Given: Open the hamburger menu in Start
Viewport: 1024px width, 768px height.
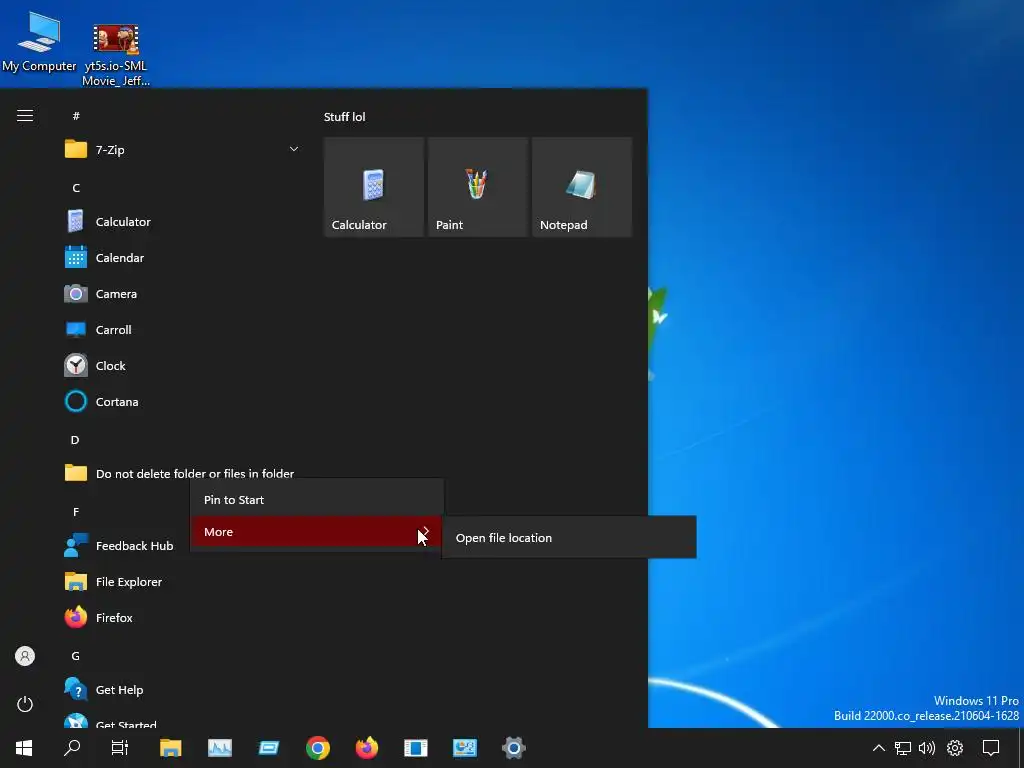Looking at the screenshot, I should tap(25, 116).
